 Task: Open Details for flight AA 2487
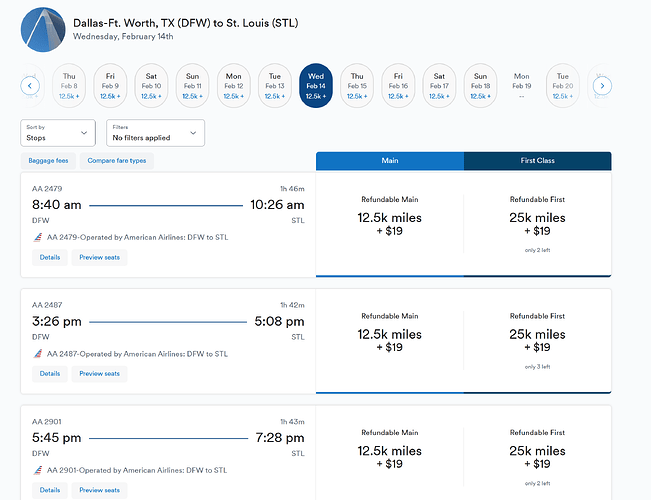click(50, 374)
